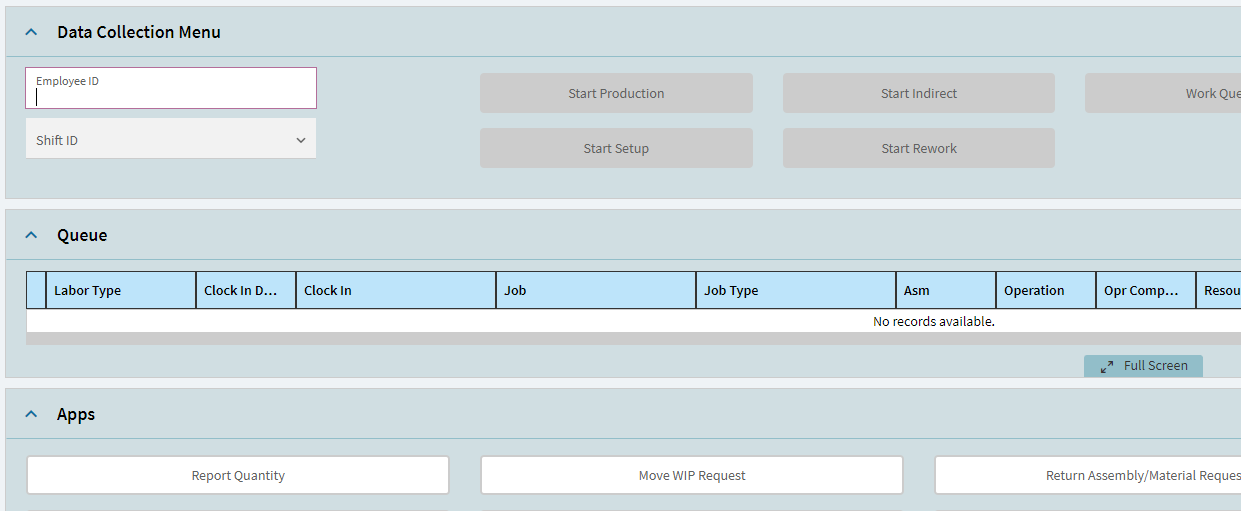Click the Start Setup button
Viewport: 1241px width, 511px height.
point(616,148)
